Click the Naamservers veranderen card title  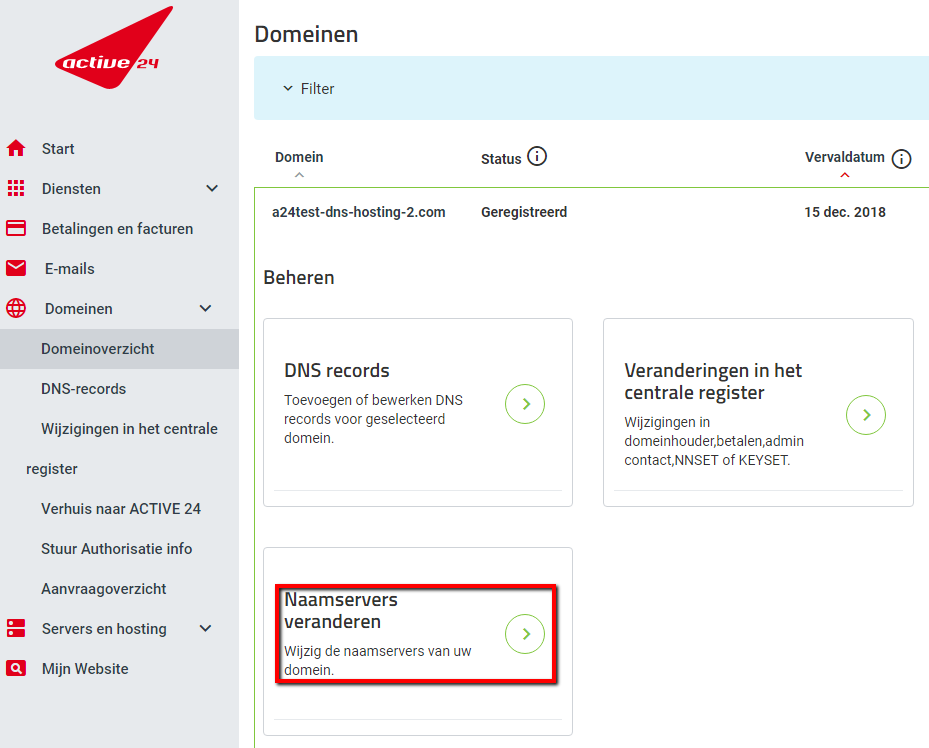click(x=341, y=611)
